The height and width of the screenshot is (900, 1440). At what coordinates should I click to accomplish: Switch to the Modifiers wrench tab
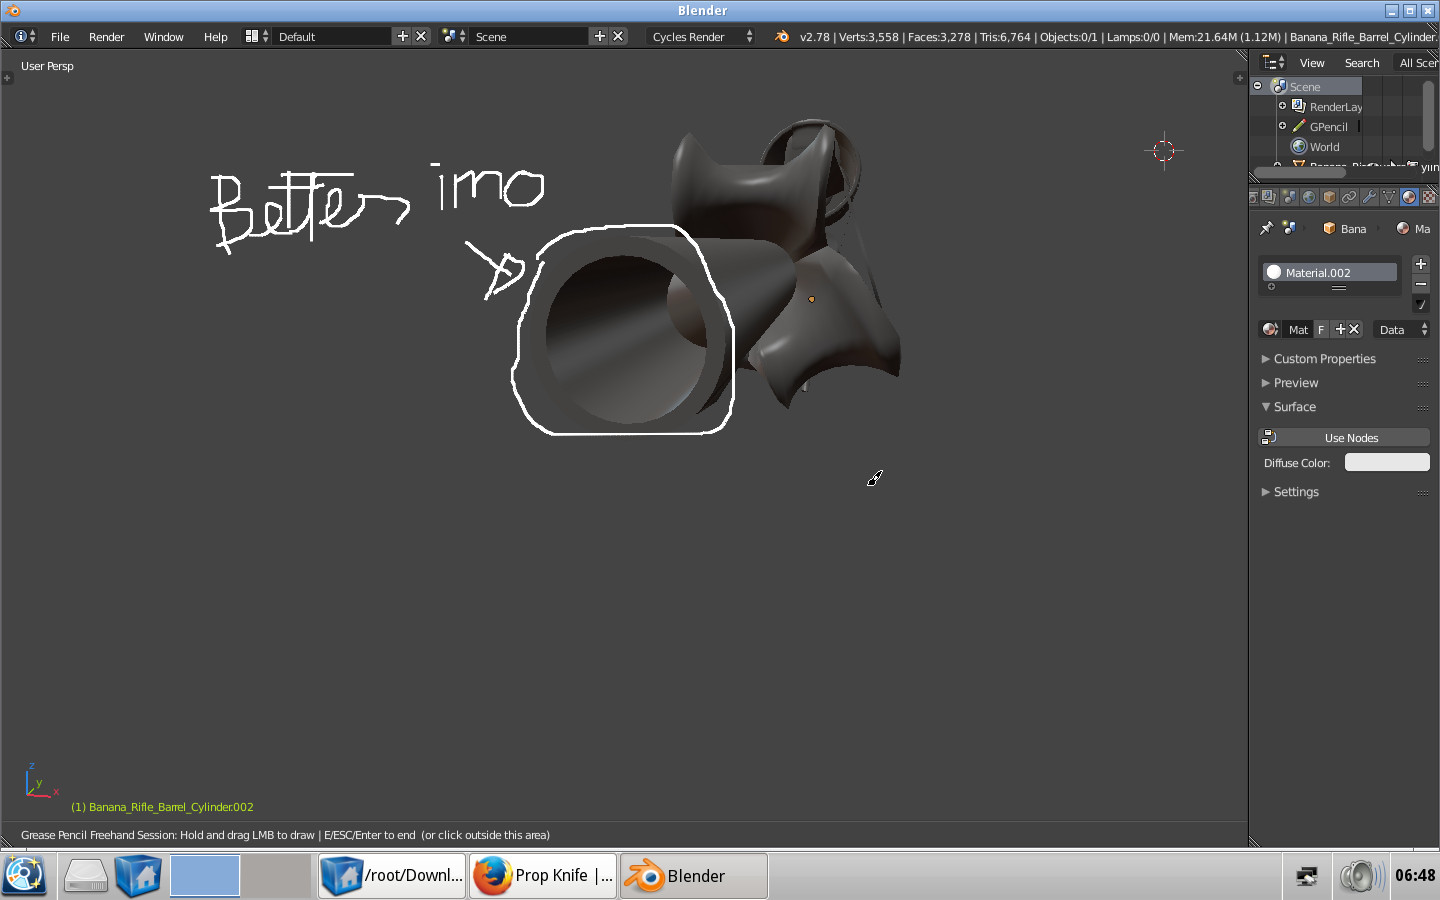tap(1369, 197)
